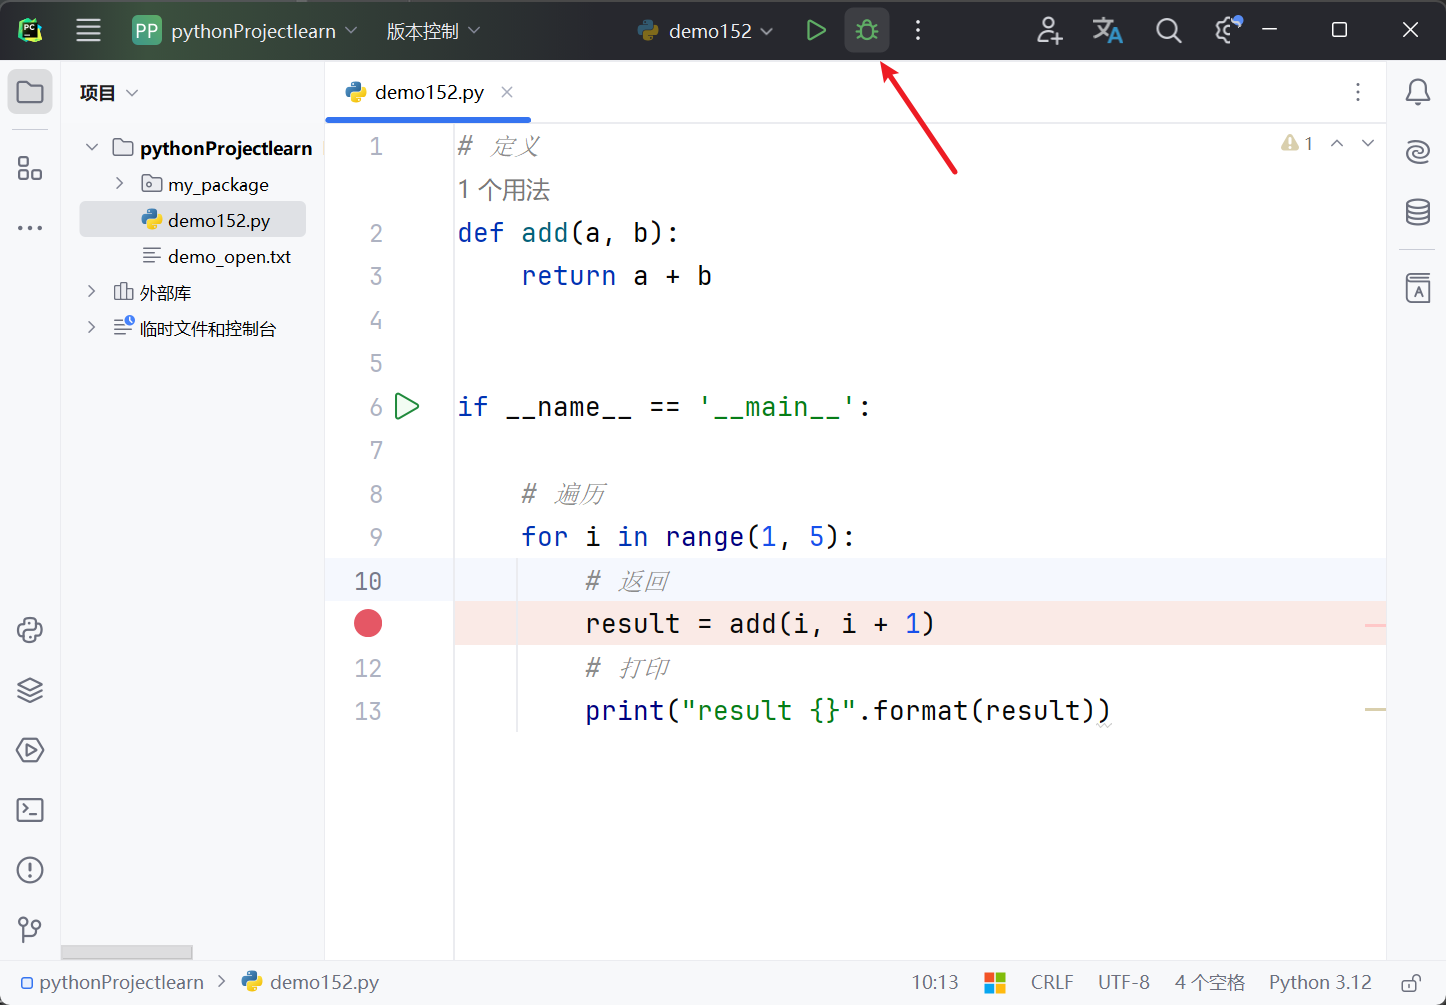Change UTF-8 file encoding

pos(1124,983)
